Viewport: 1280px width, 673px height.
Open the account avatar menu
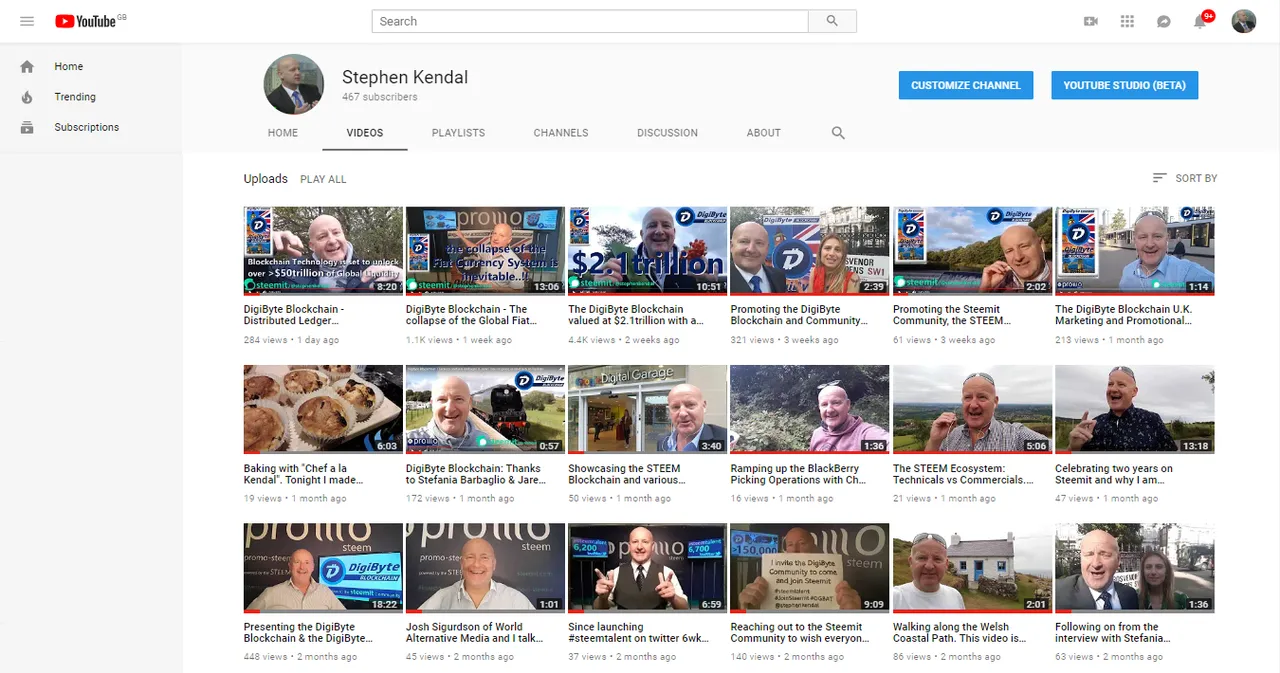coord(1244,21)
